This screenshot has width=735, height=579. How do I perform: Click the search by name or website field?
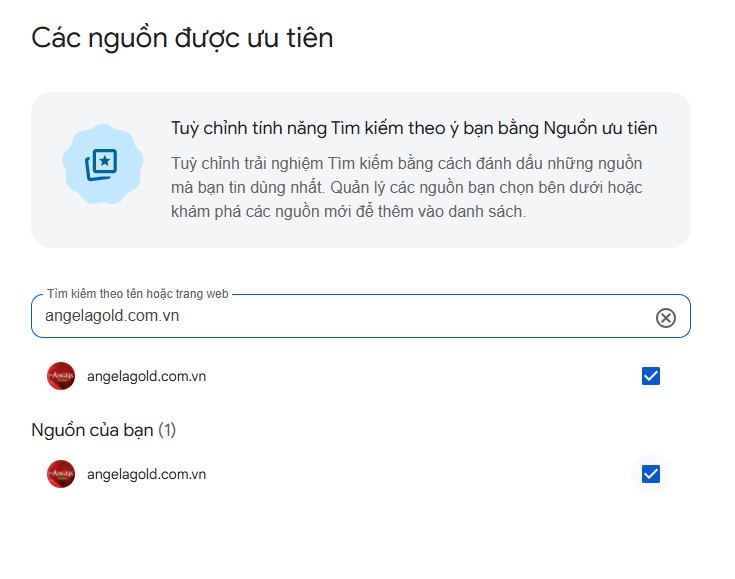[x=360, y=316]
